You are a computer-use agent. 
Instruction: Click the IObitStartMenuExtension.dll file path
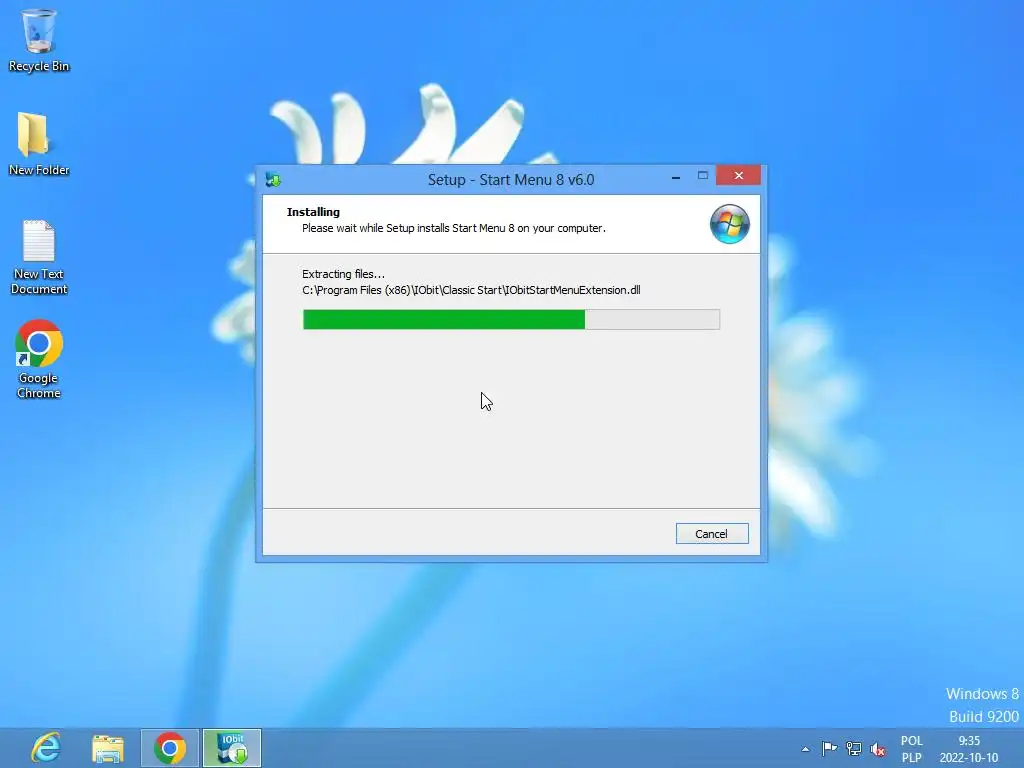click(x=471, y=290)
